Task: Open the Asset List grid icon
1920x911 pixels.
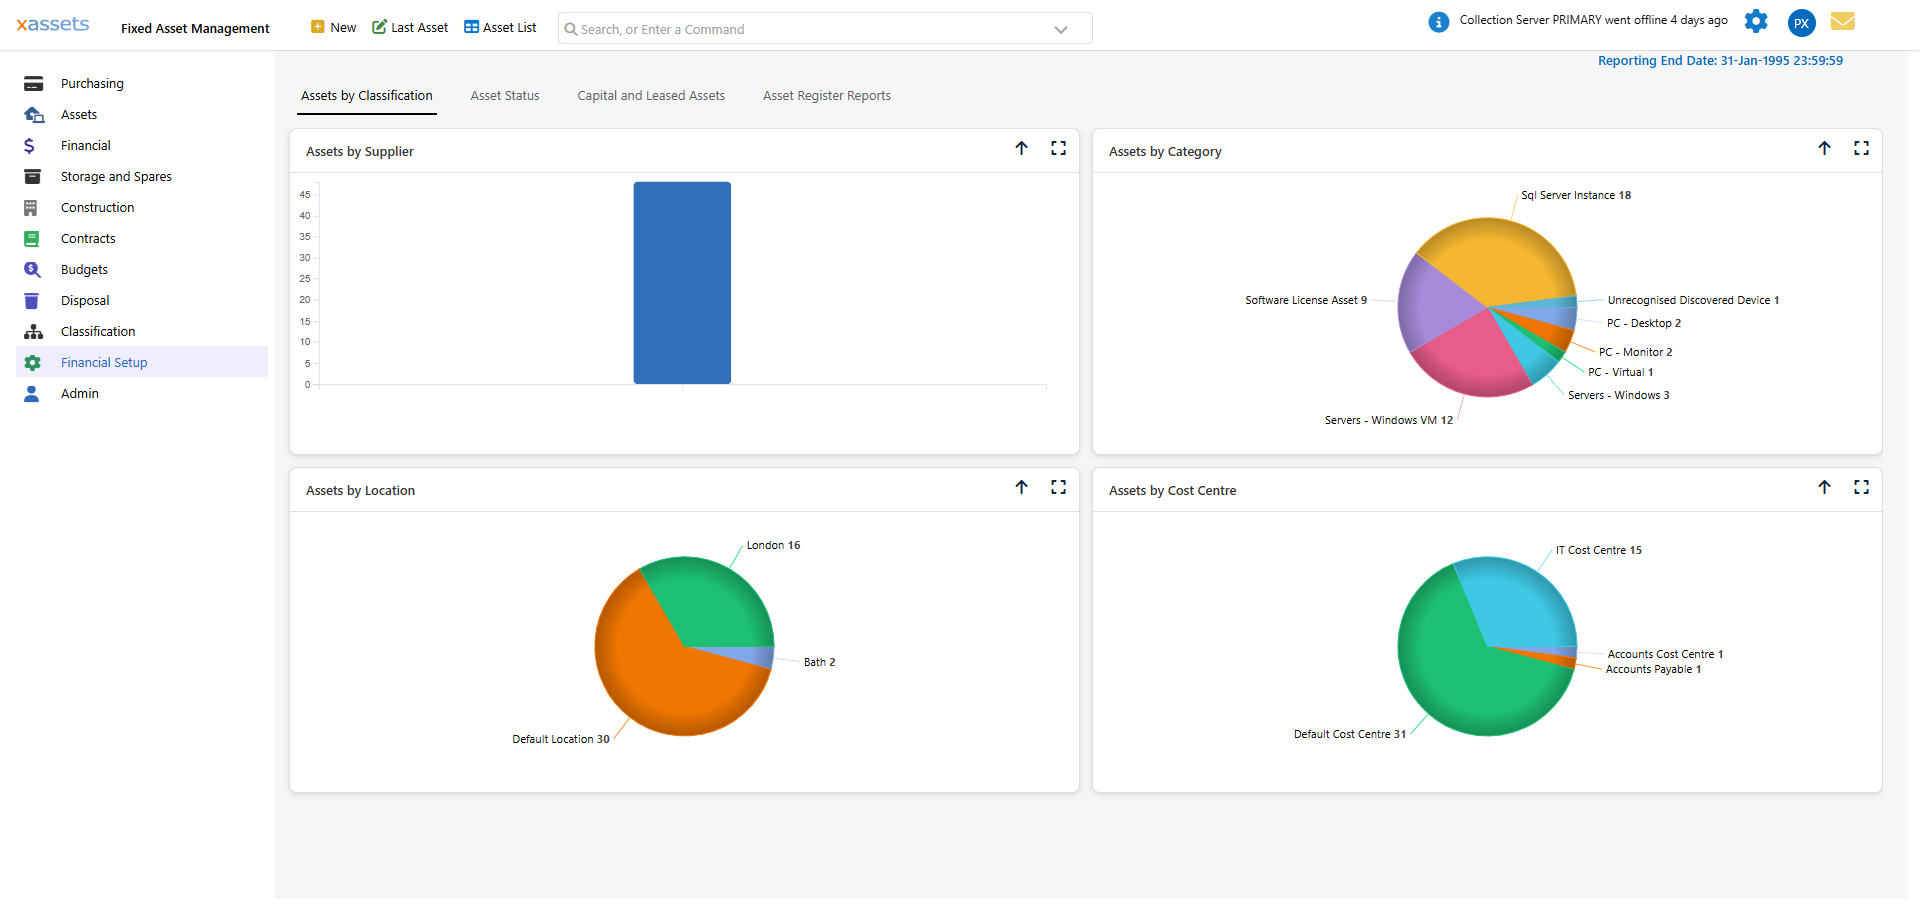Action: pos(471,27)
